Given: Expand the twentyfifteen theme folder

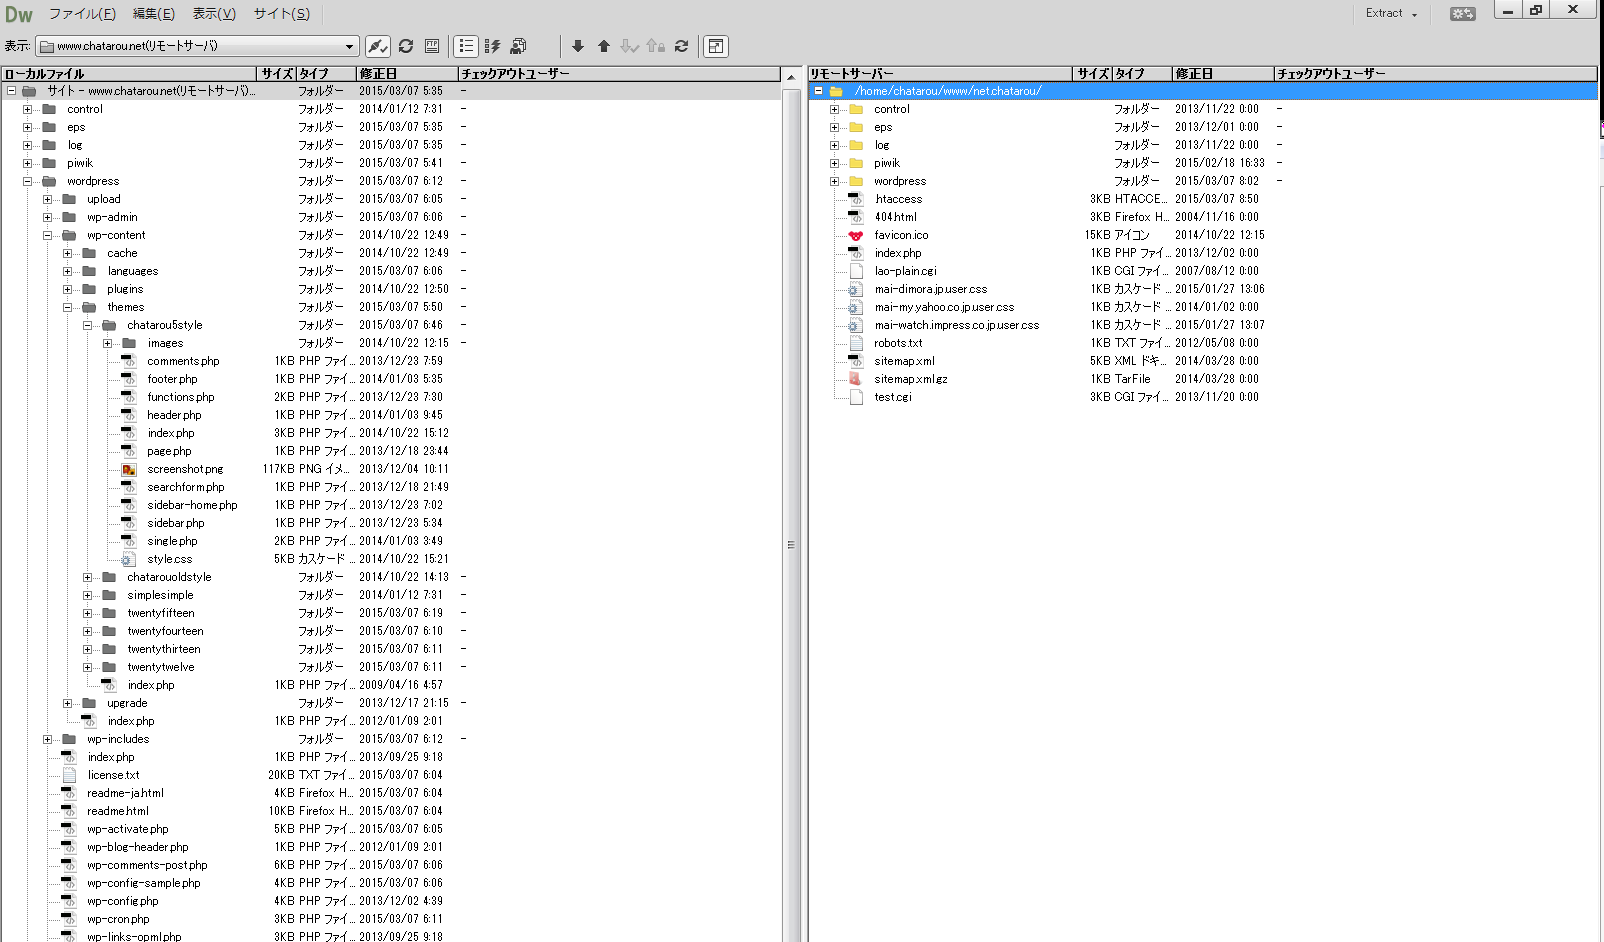Looking at the screenshot, I should [x=88, y=613].
